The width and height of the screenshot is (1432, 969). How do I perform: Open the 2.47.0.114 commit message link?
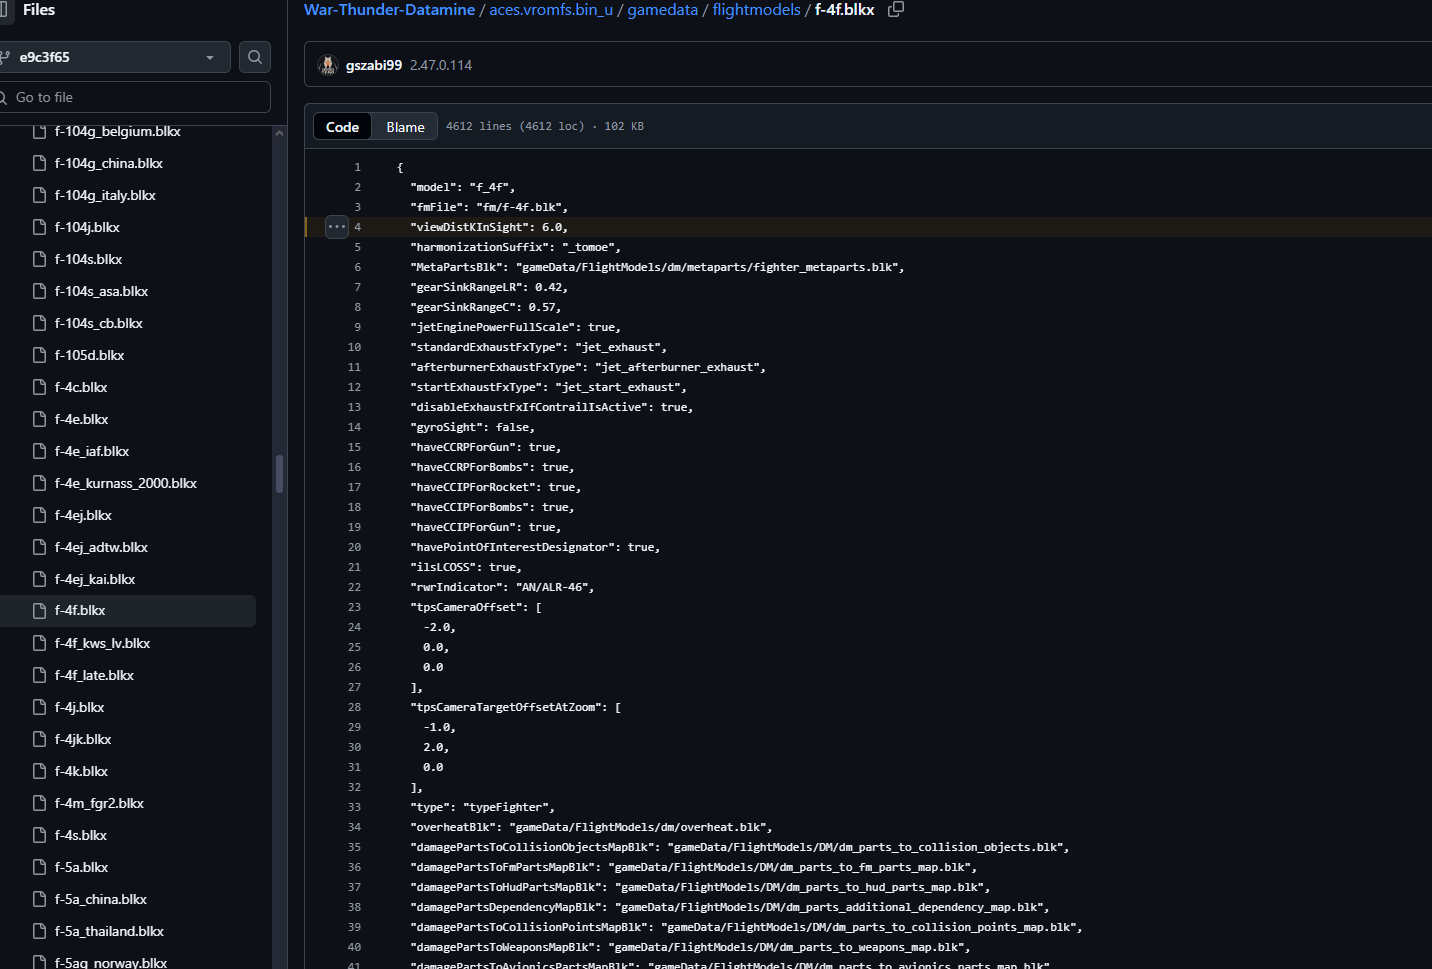click(441, 65)
